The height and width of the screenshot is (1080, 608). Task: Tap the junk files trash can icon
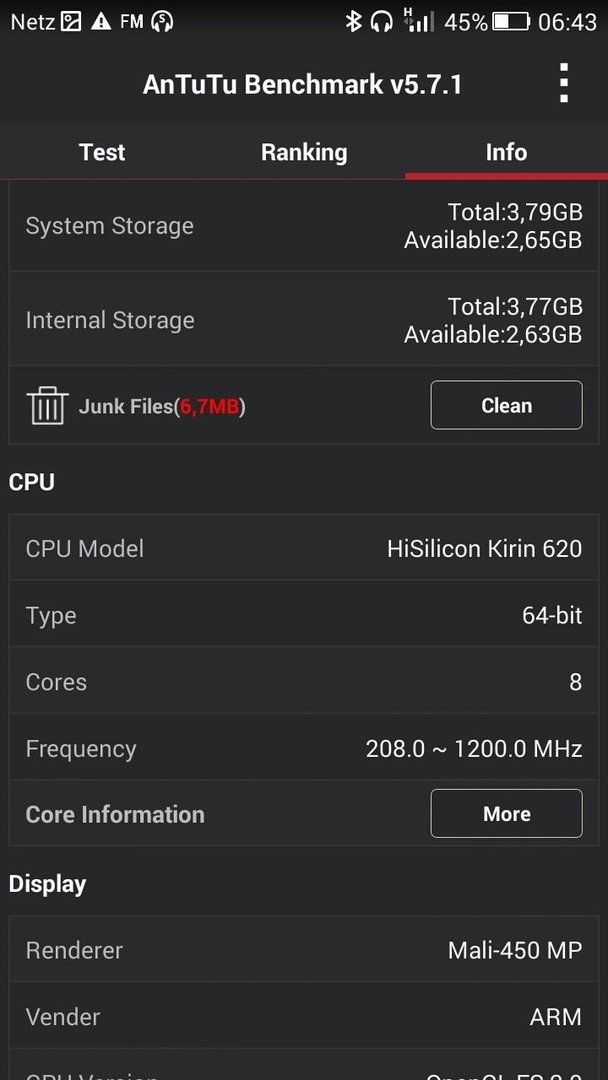point(47,405)
